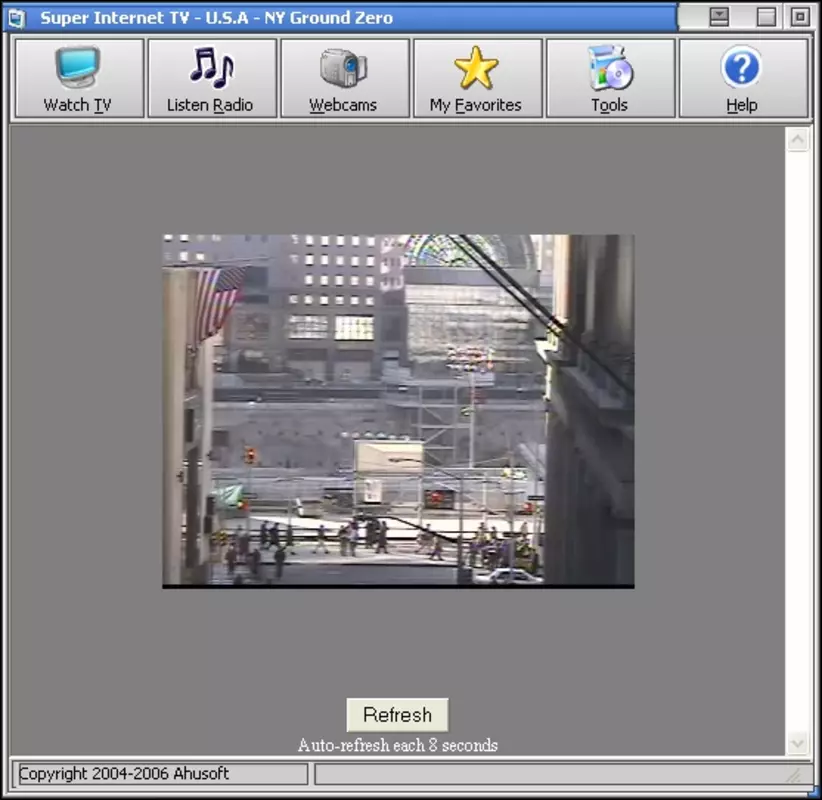Maximize the Super Internet TV window
The height and width of the screenshot is (800, 822).
pyautogui.click(x=766, y=17)
